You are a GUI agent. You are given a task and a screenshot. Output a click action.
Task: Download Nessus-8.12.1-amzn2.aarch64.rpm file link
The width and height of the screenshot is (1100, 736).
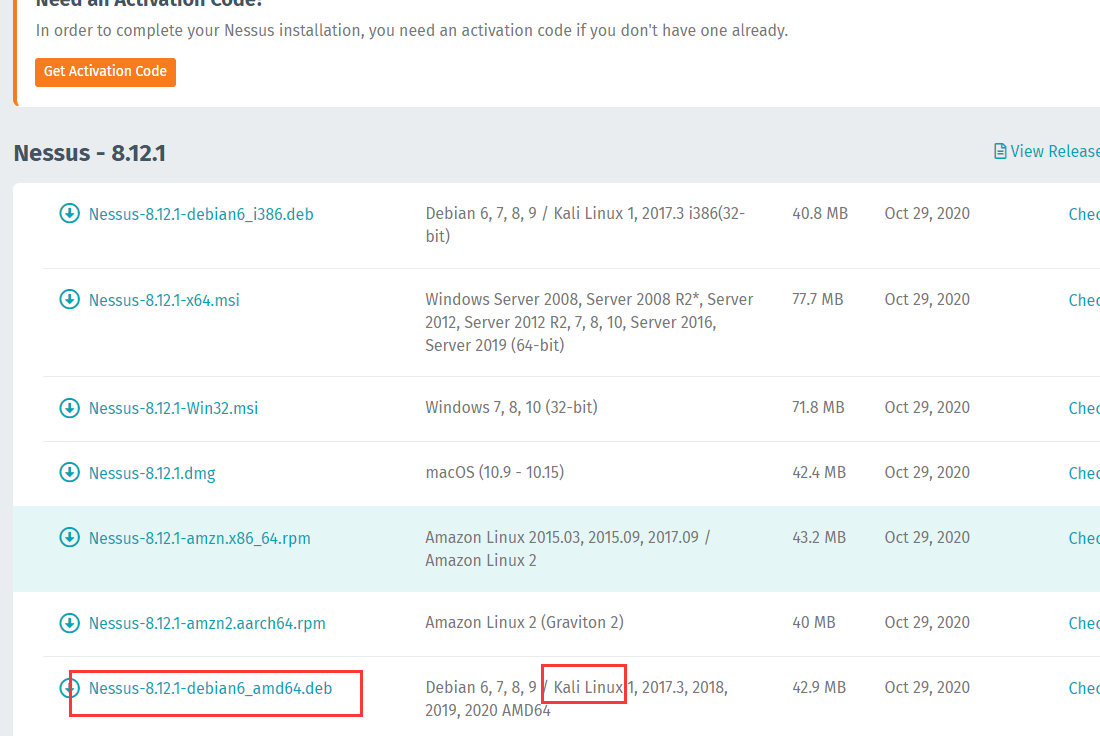pos(207,624)
